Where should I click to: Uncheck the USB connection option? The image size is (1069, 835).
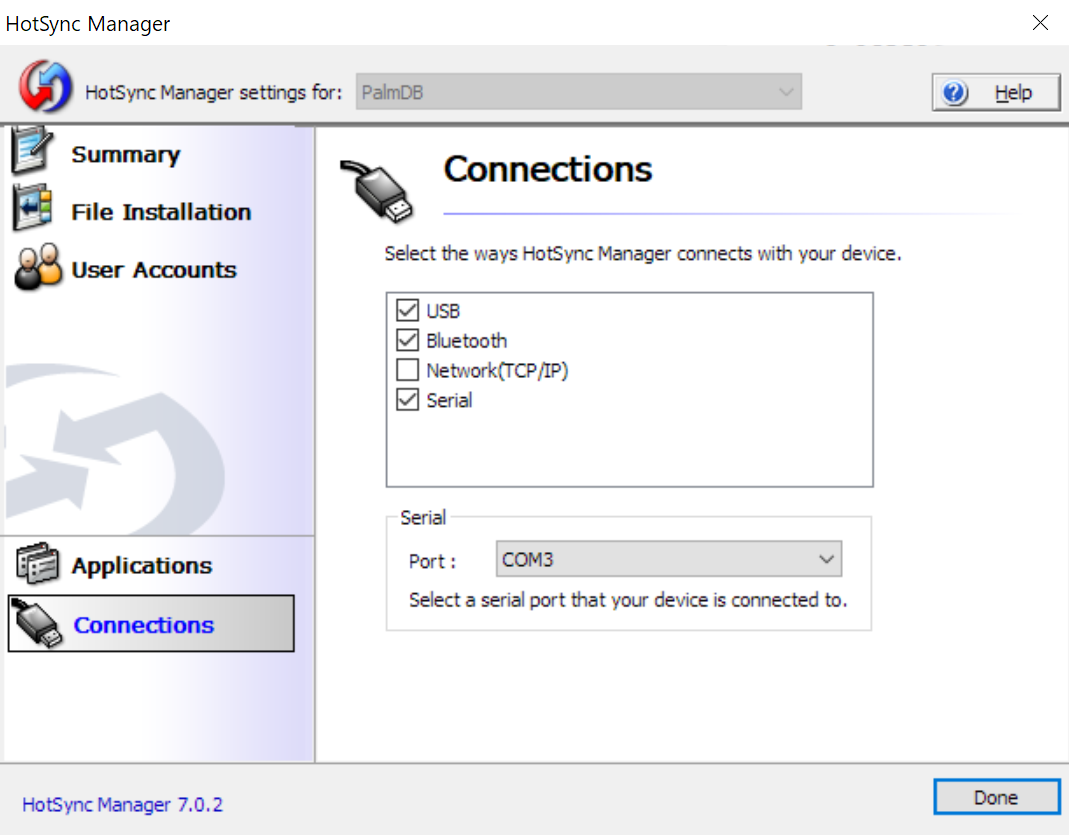point(407,310)
